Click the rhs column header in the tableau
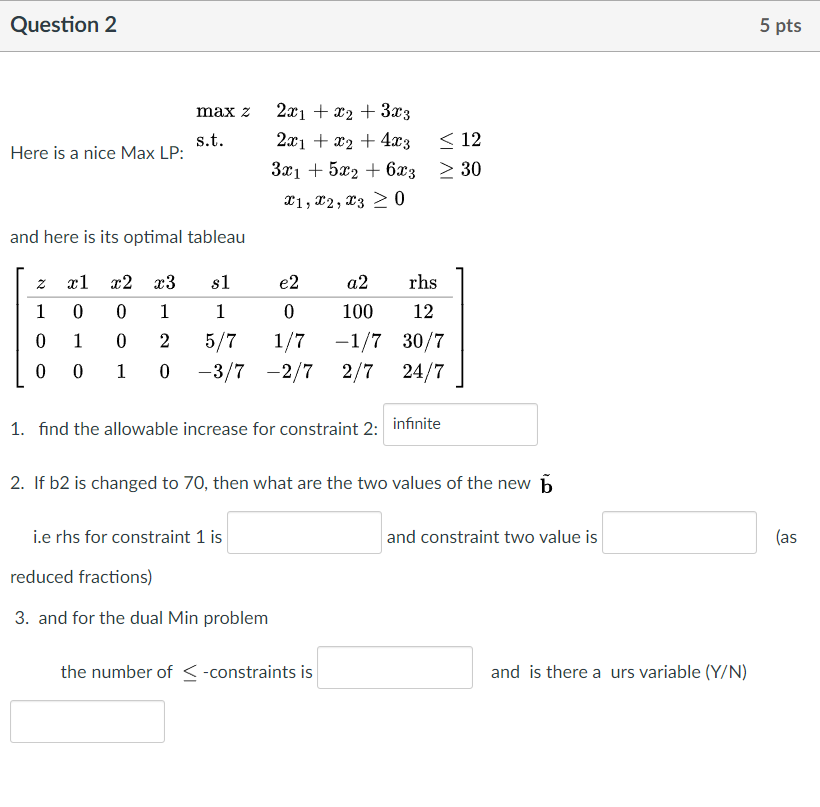The height and width of the screenshot is (807, 820). [422, 282]
